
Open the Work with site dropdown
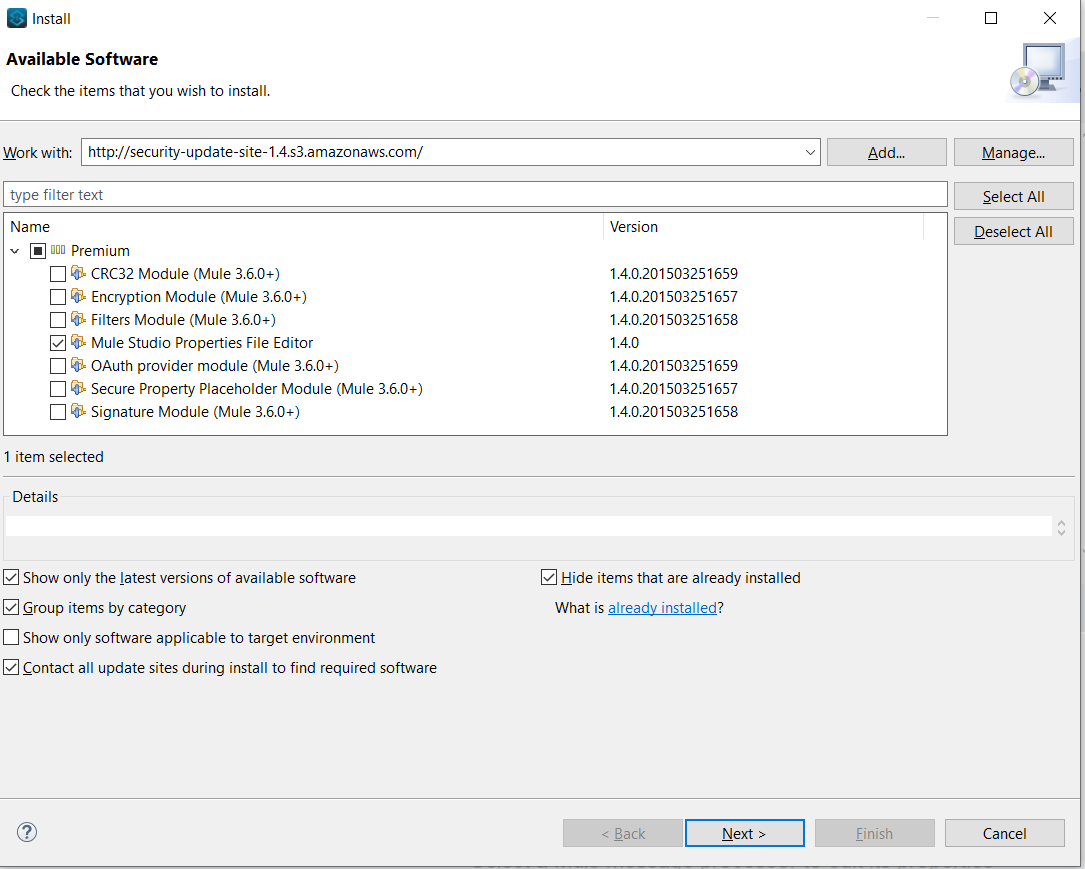tap(809, 152)
